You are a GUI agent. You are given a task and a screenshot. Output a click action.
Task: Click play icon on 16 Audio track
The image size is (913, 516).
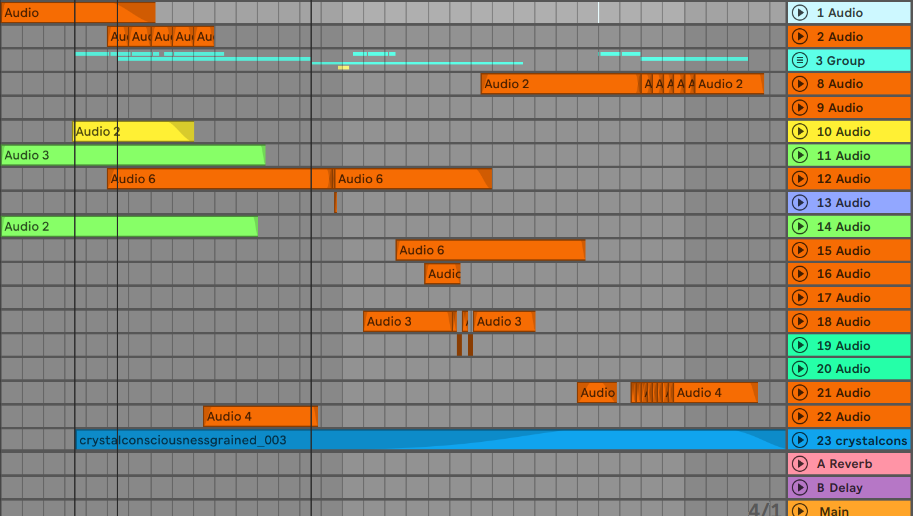[800, 274]
